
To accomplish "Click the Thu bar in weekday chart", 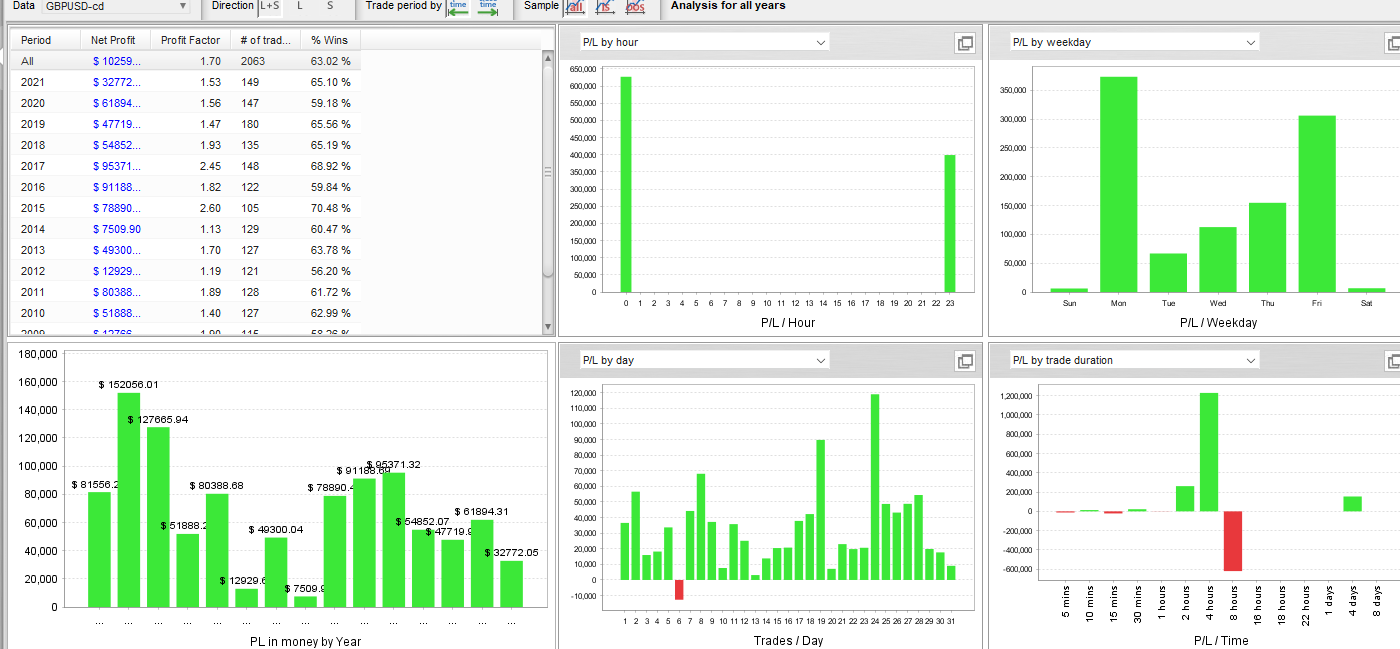I will click(x=1268, y=247).
